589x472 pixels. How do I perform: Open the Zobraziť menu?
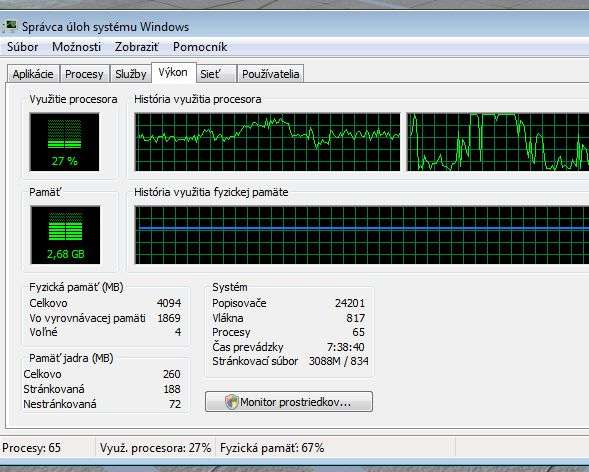pyautogui.click(x=137, y=47)
